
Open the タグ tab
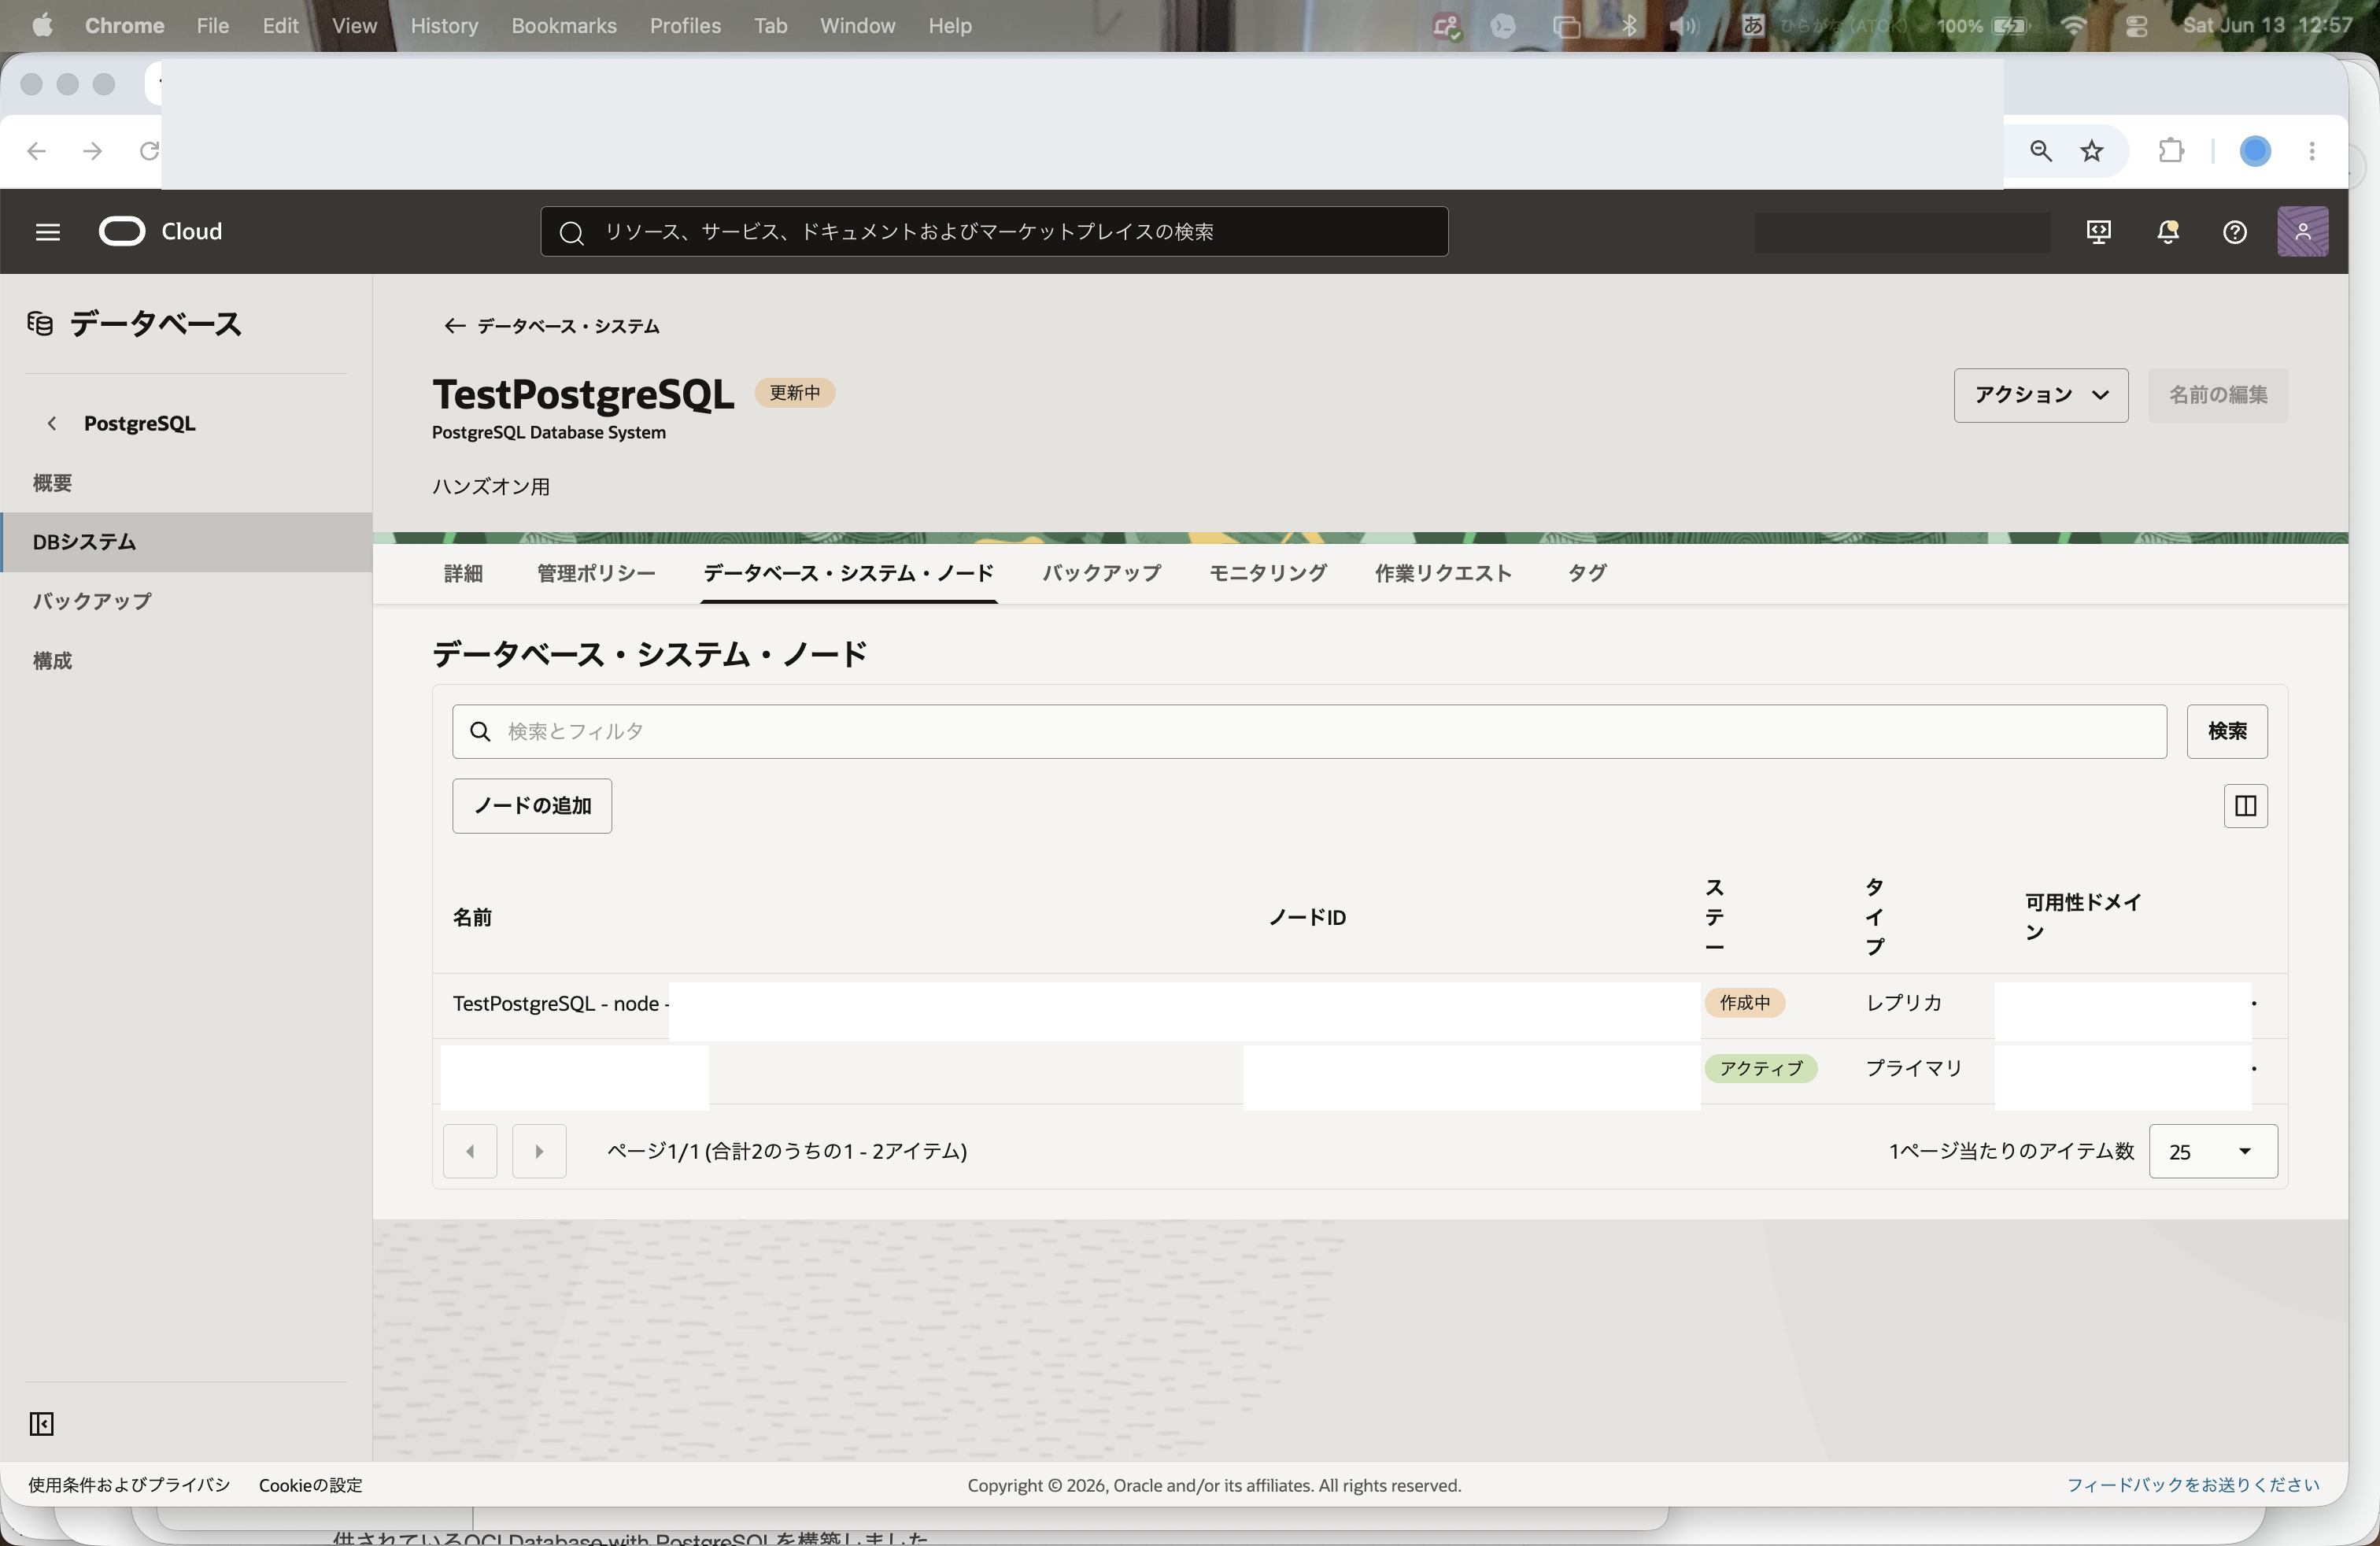[1587, 573]
